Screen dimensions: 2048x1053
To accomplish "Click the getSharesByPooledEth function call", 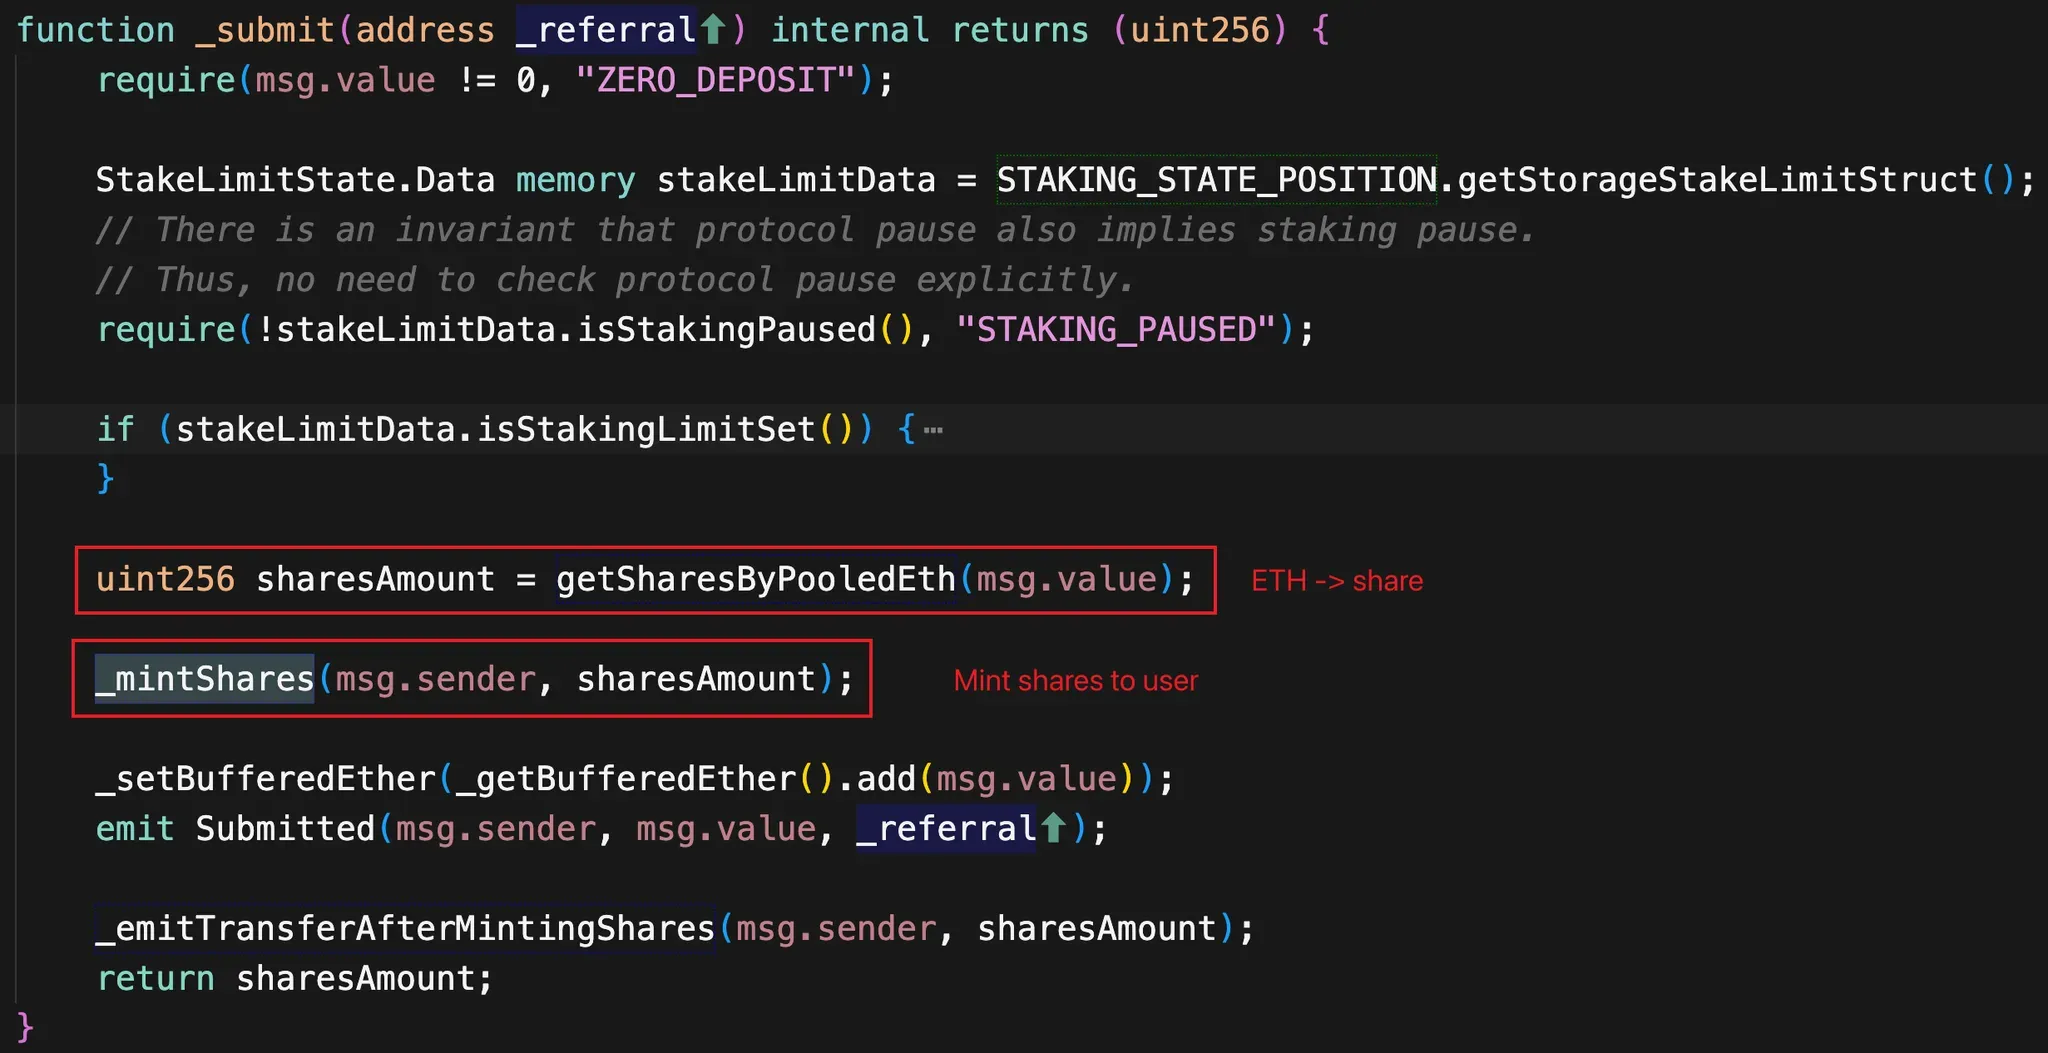I will pos(756,580).
